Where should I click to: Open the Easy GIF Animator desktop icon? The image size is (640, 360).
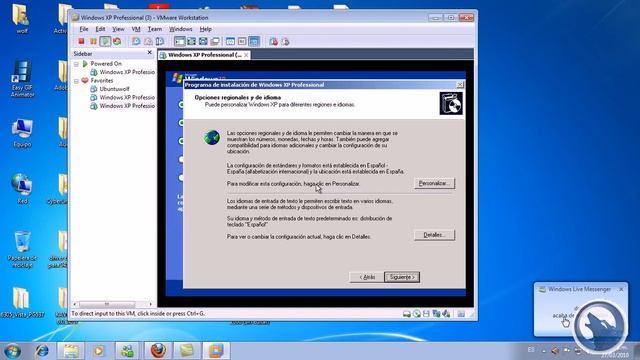[x=22, y=79]
